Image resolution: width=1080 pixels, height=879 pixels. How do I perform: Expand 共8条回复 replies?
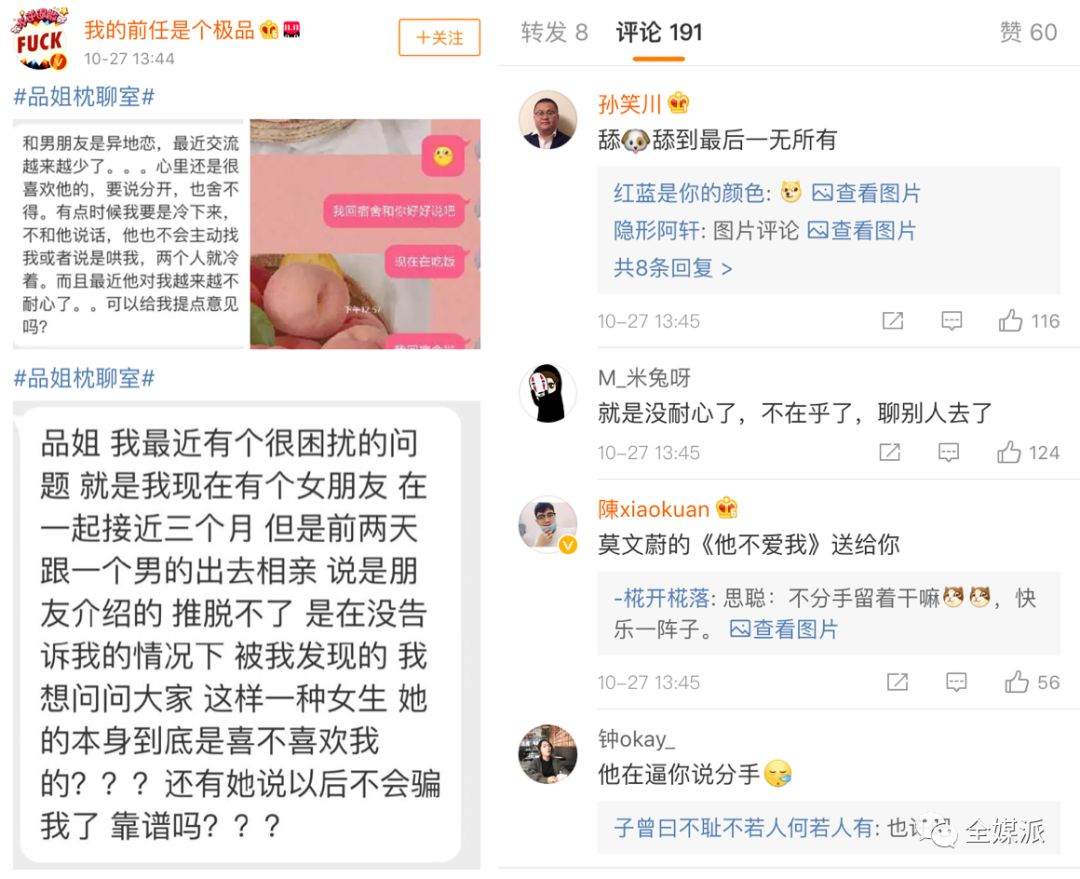(x=672, y=267)
